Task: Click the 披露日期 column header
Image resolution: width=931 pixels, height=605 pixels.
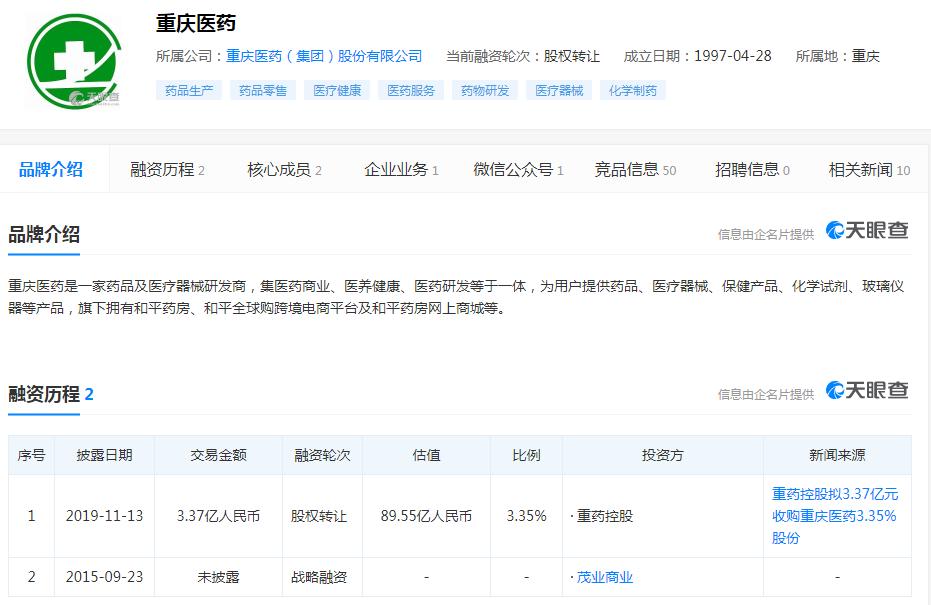Action: 104,455
